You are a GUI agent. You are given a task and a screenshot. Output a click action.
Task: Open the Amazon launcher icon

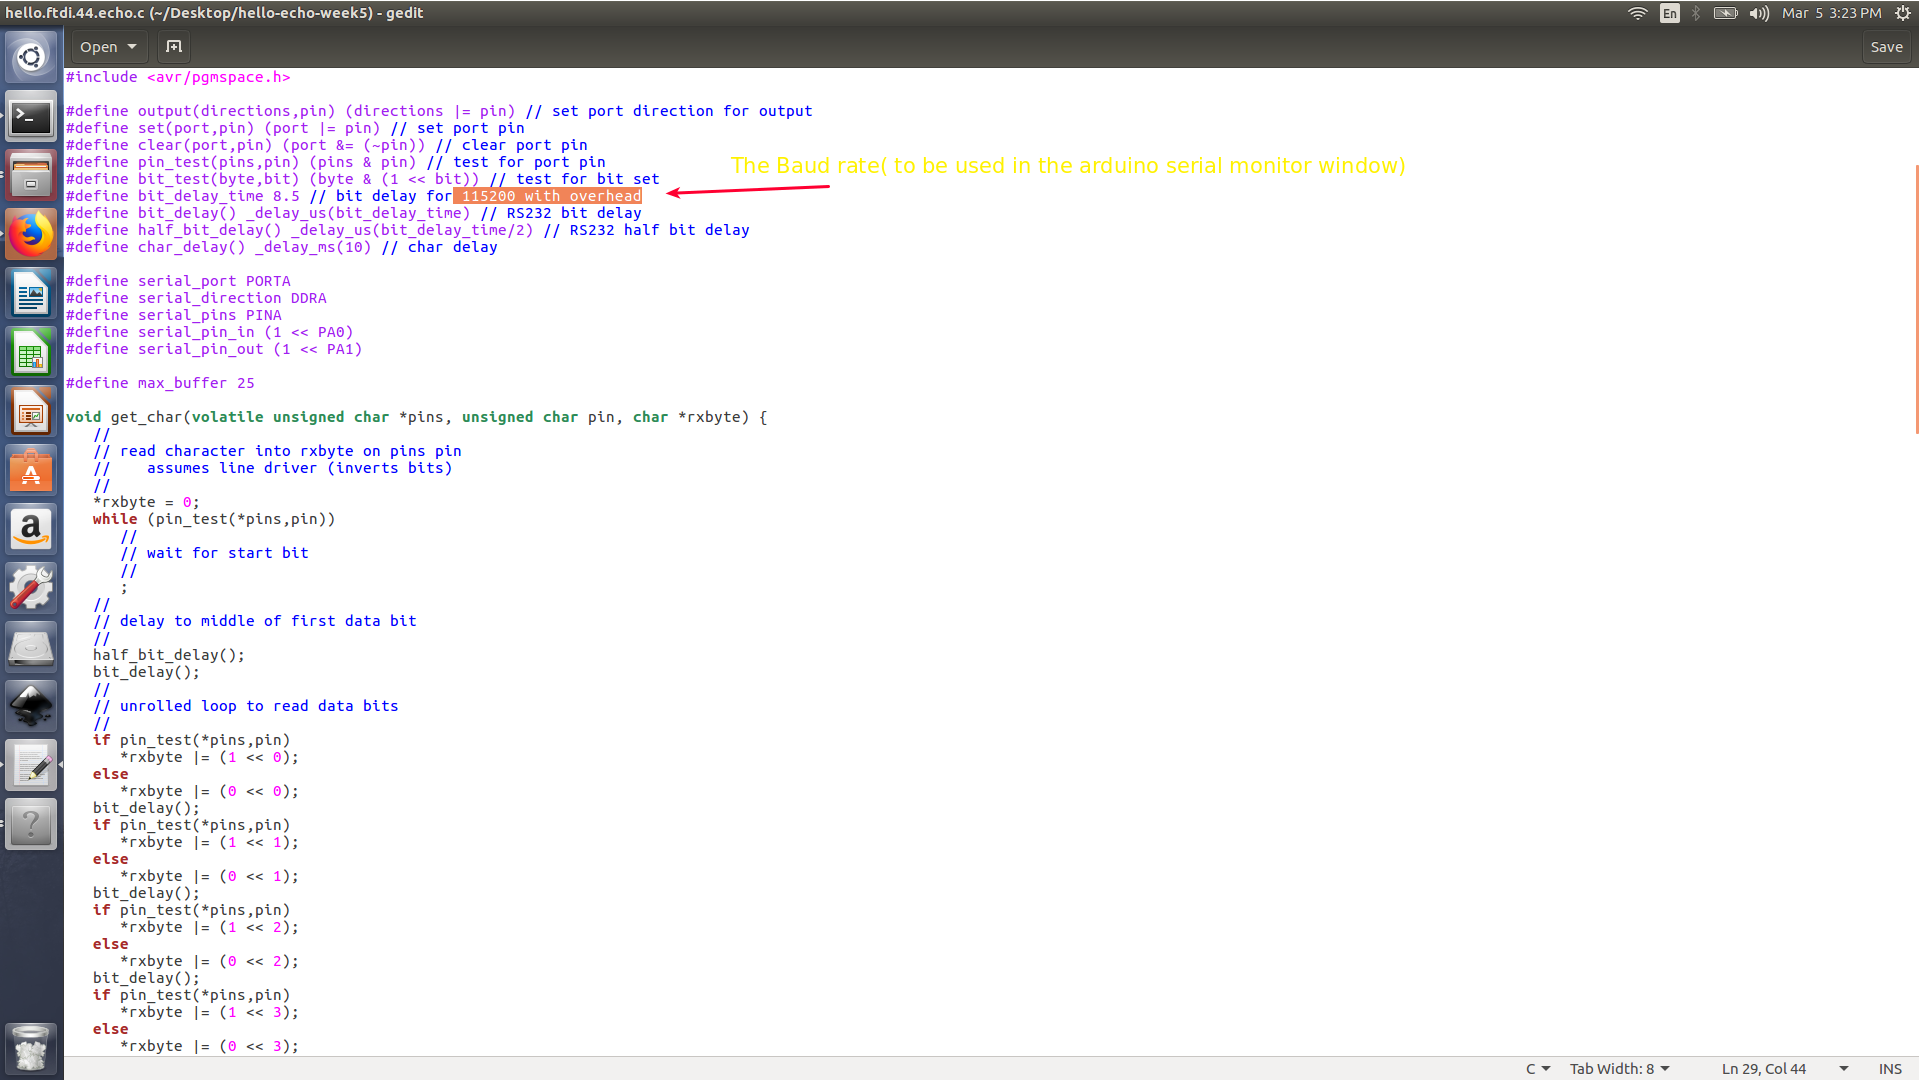click(31, 529)
